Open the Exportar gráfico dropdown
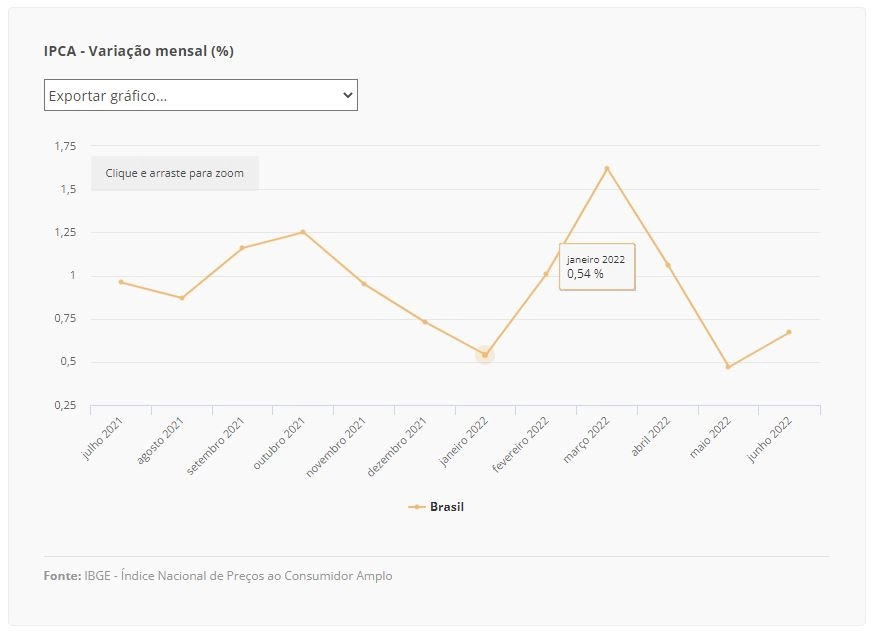 point(201,95)
